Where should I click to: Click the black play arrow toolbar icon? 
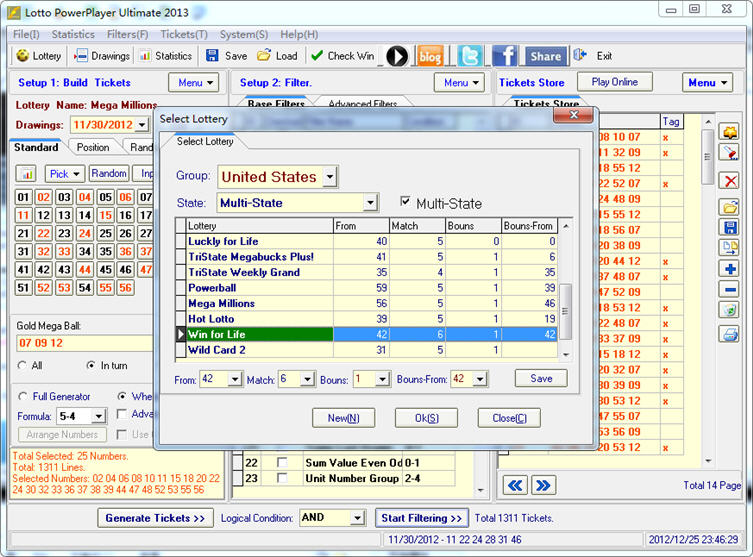(x=397, y=56)
